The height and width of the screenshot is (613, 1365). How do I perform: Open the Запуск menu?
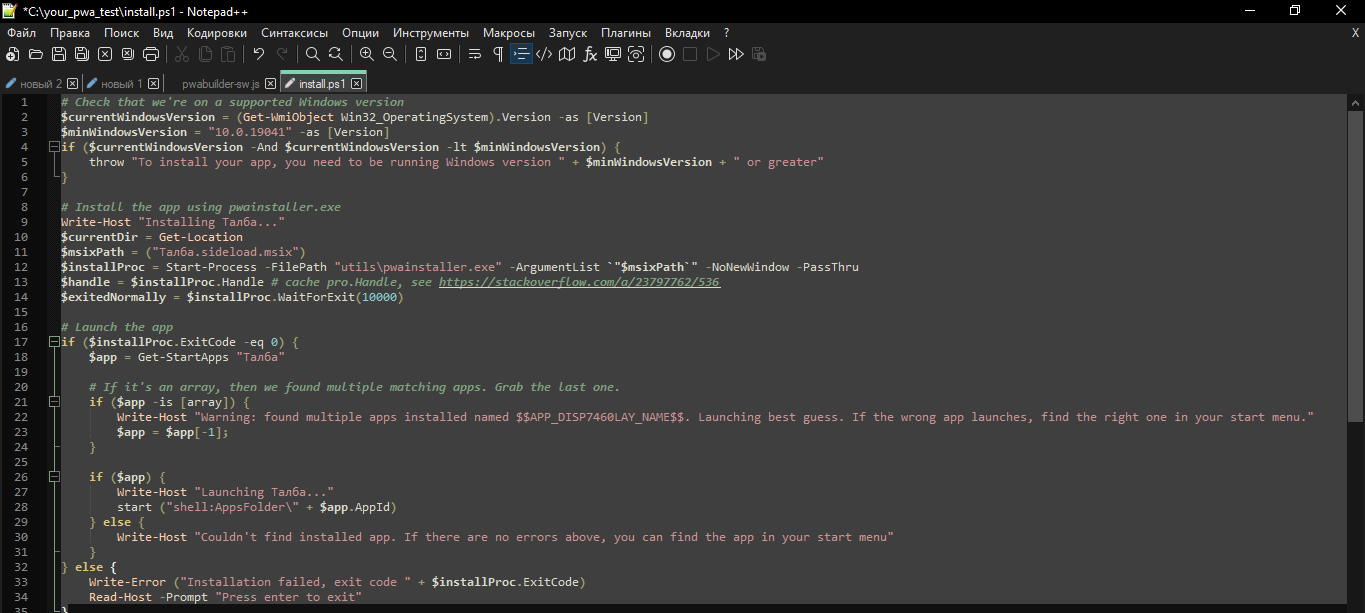[x=568, y=33]
